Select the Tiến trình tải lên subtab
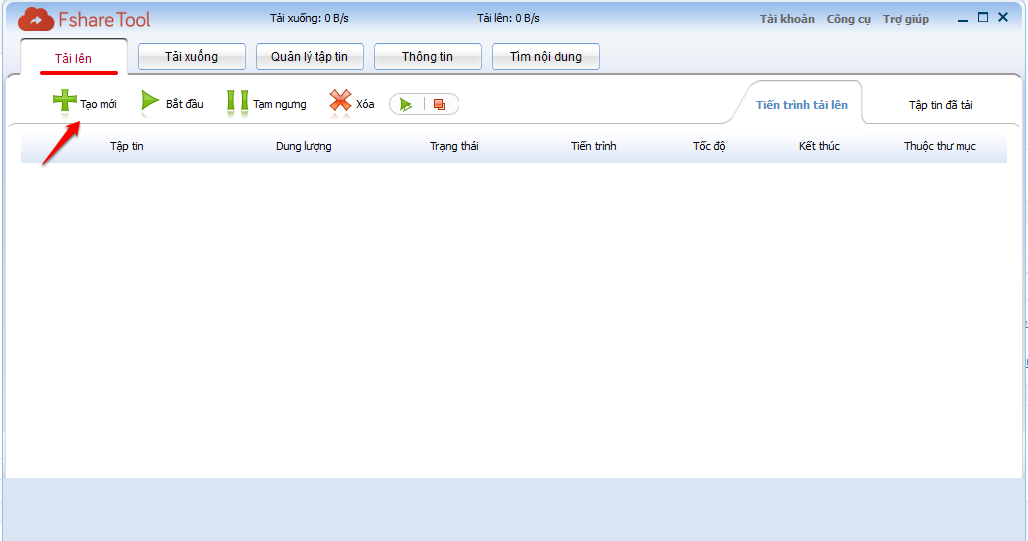Image resolution: width=1028 pixels, height=541 pixels. click(x=801, y=105)
